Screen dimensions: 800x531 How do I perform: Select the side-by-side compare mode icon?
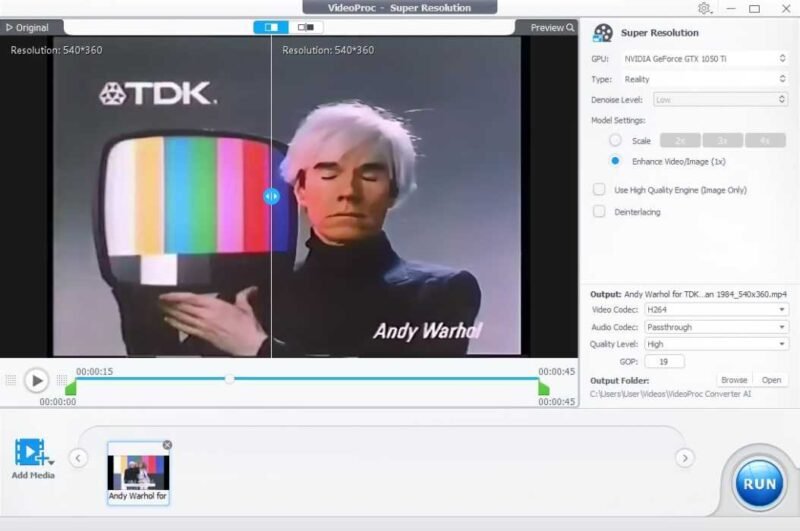click(306, 27)
